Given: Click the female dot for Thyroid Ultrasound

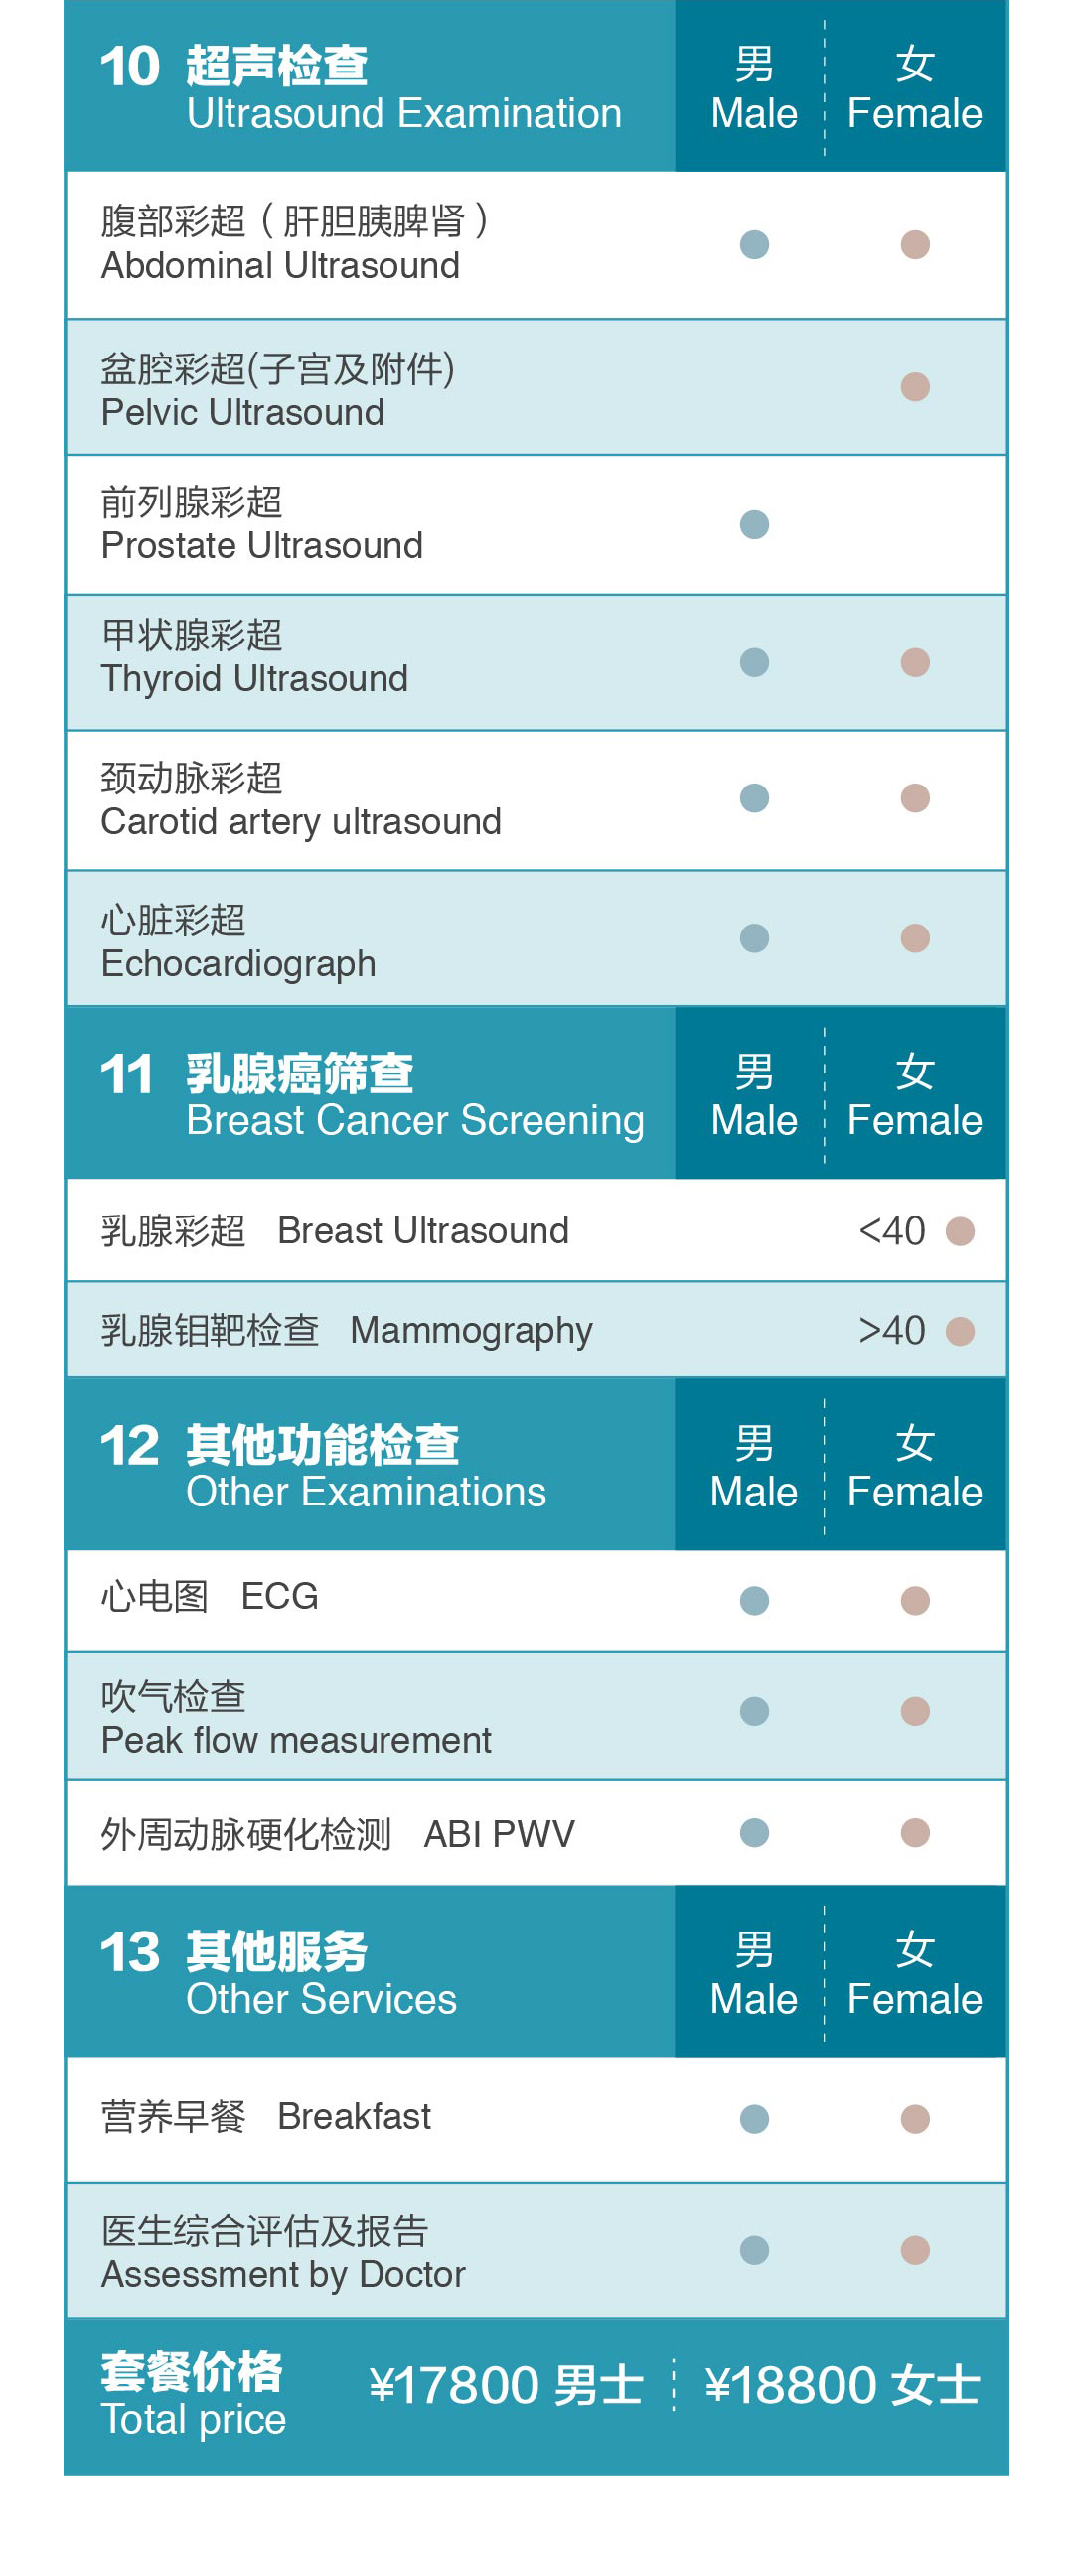Looking at the screenshot, I should (914, 662).
